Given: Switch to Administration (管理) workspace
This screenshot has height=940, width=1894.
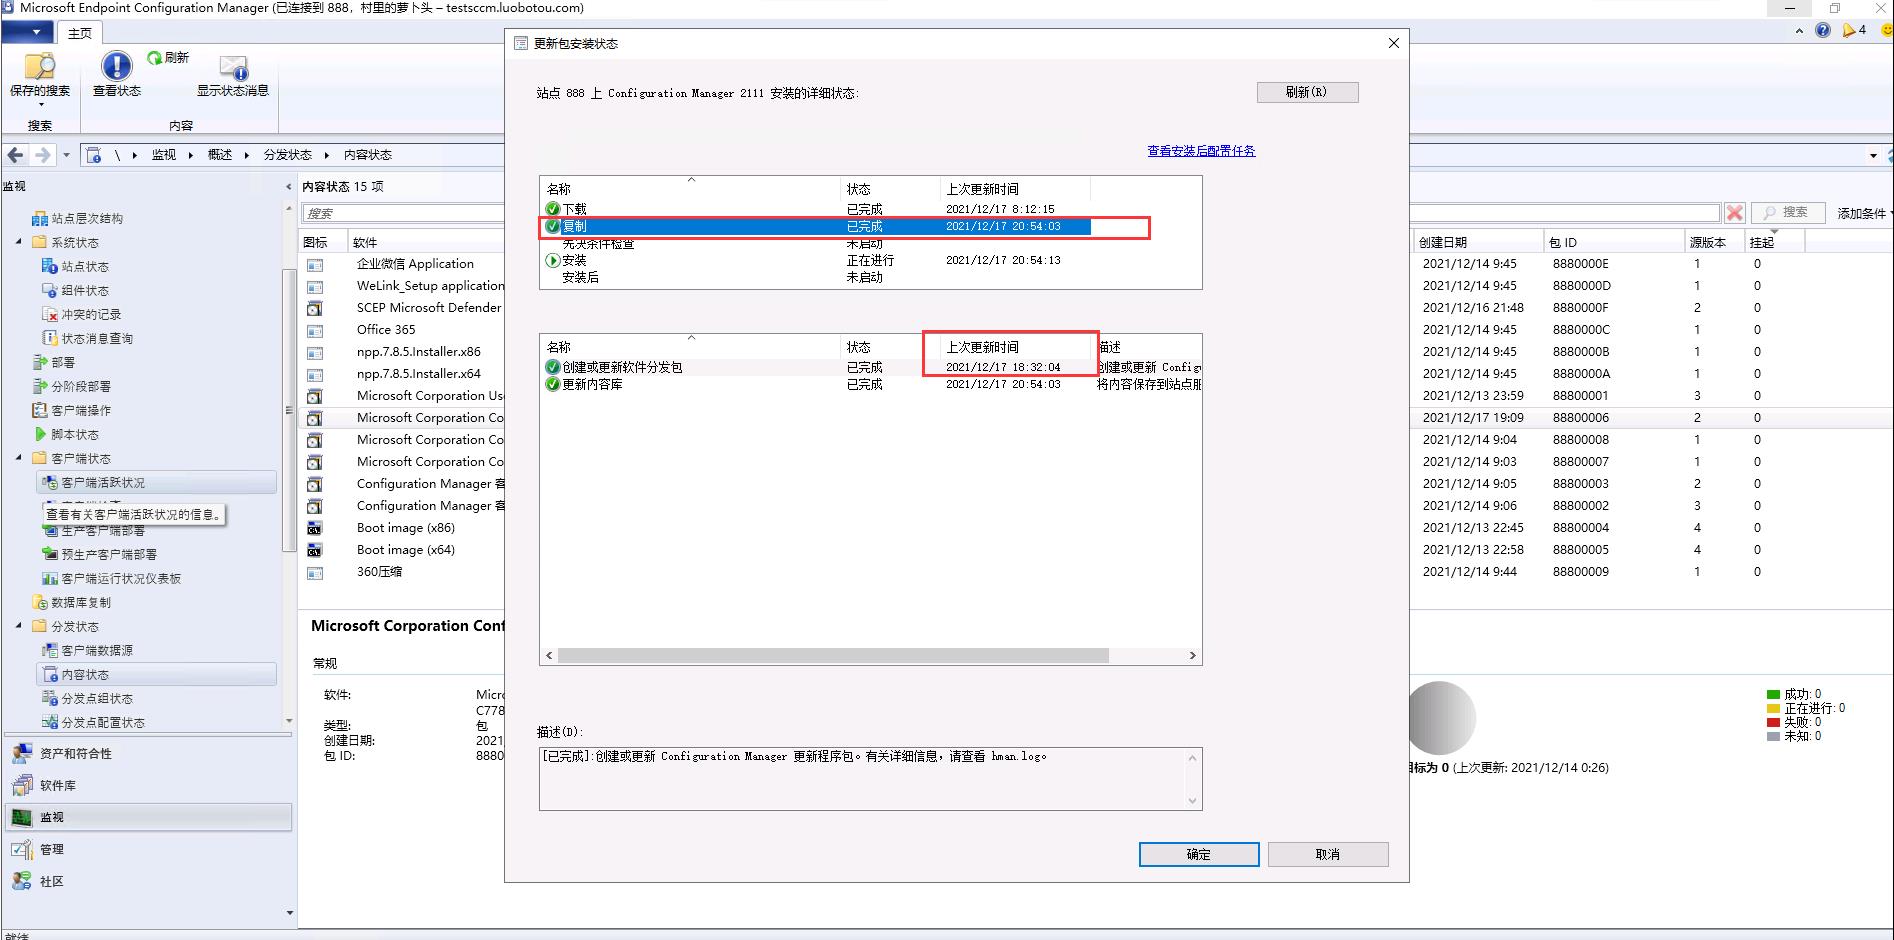Looking at the screenshot, I should point(149,850).
